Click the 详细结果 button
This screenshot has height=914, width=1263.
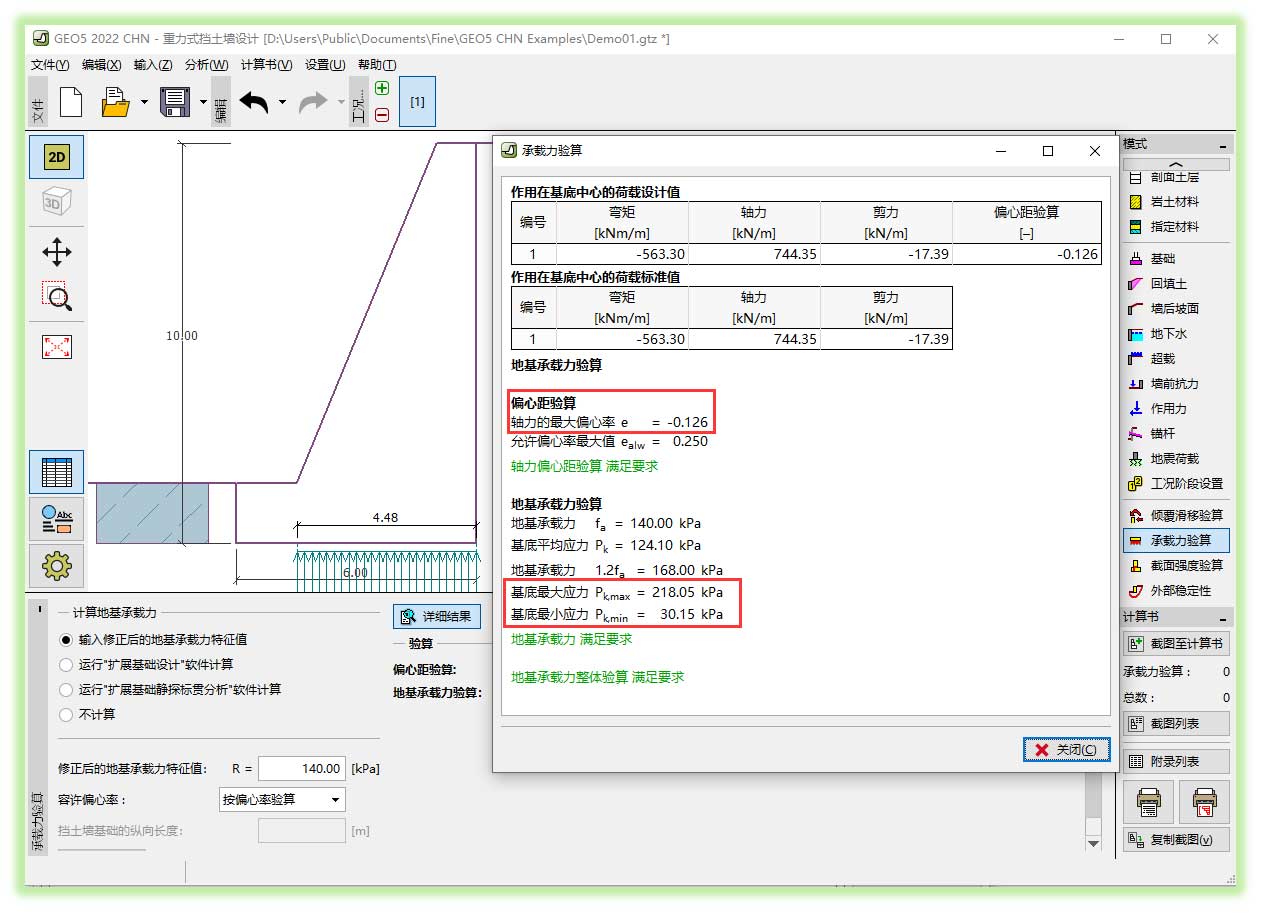(437, 617)
